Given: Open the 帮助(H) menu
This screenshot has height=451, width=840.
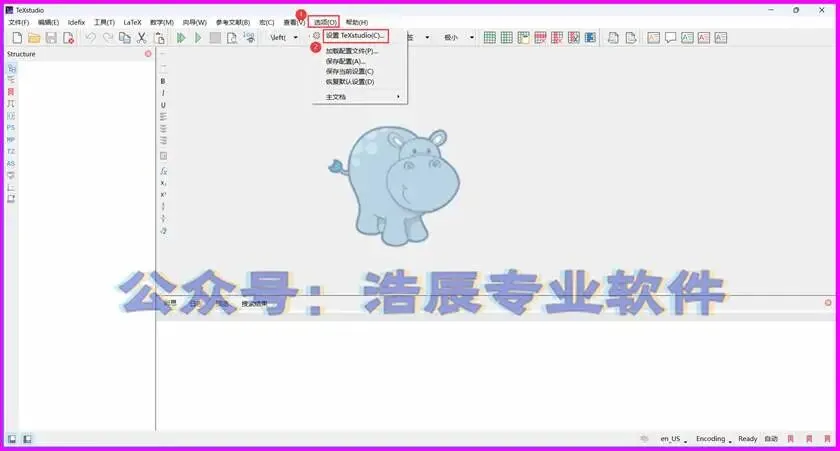Looking at the screenshot, I should click(x=357, y=22).
